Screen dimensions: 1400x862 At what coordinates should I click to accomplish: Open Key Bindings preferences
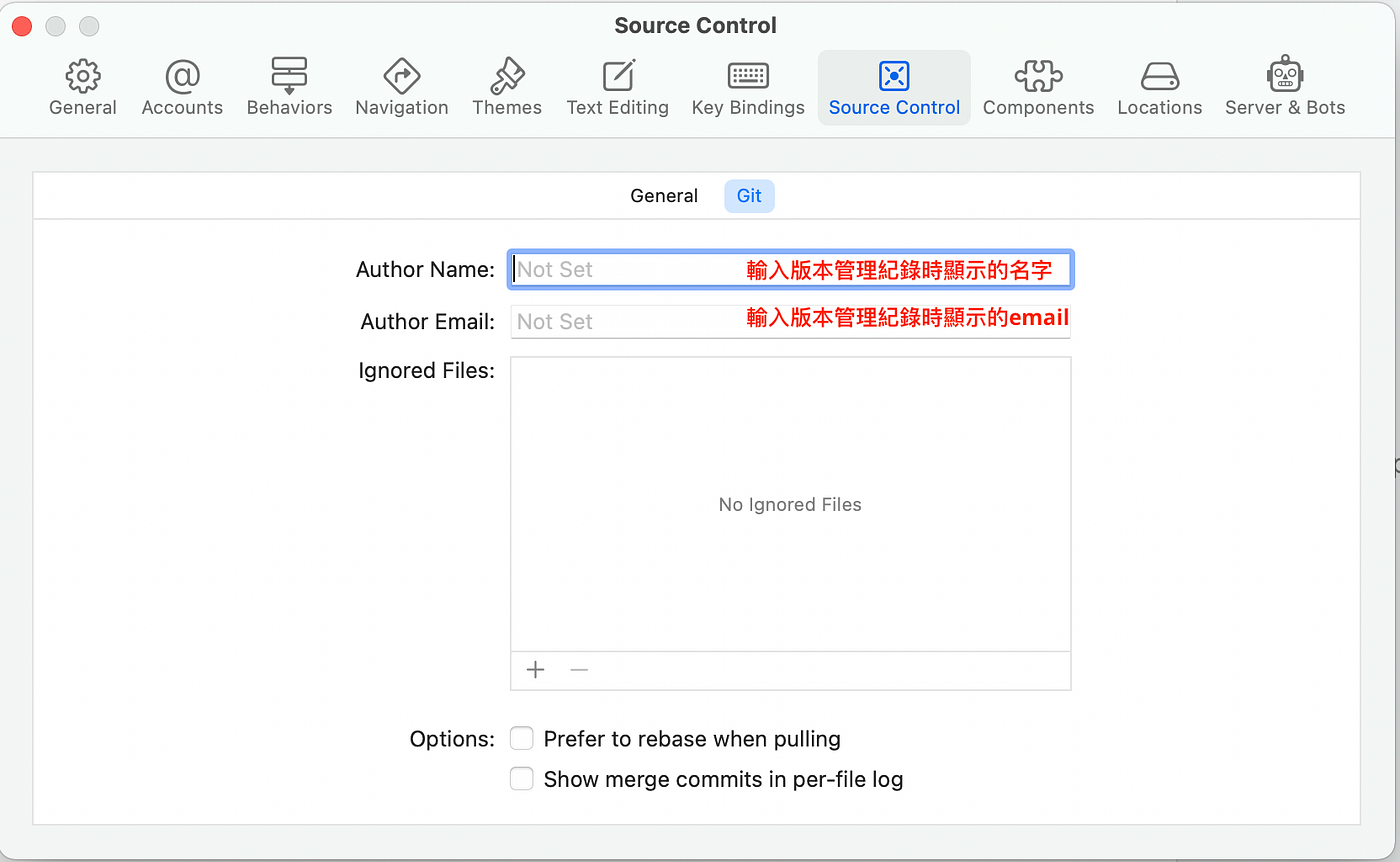pos(747,85)
